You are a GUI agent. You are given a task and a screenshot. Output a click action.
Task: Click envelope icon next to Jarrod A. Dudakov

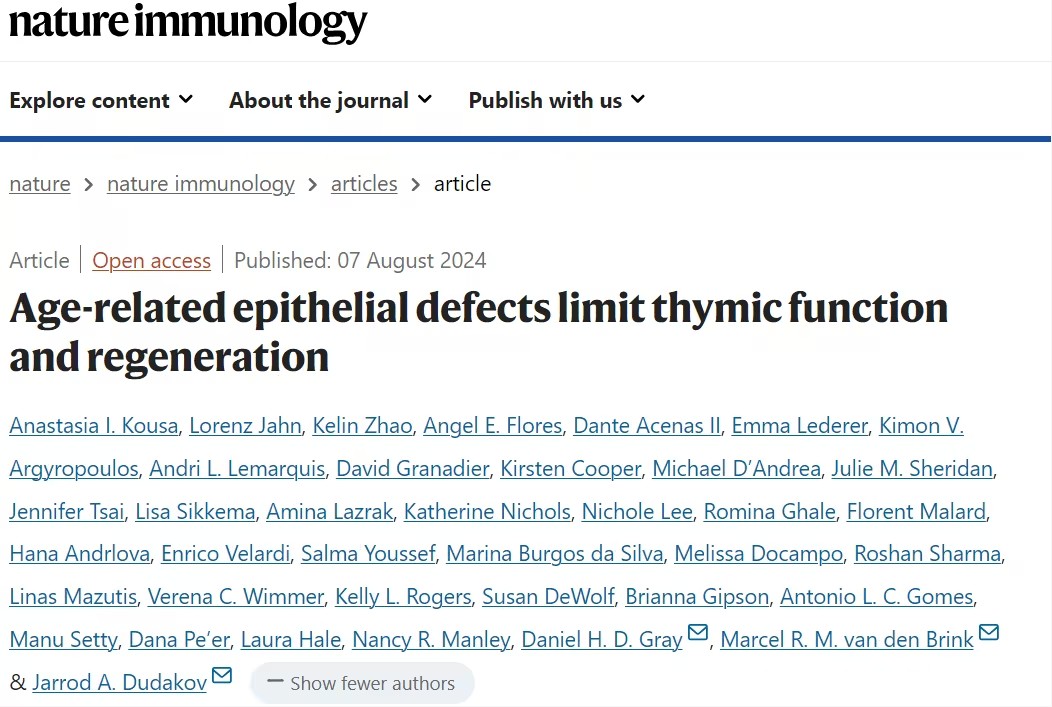pos(222,677)
